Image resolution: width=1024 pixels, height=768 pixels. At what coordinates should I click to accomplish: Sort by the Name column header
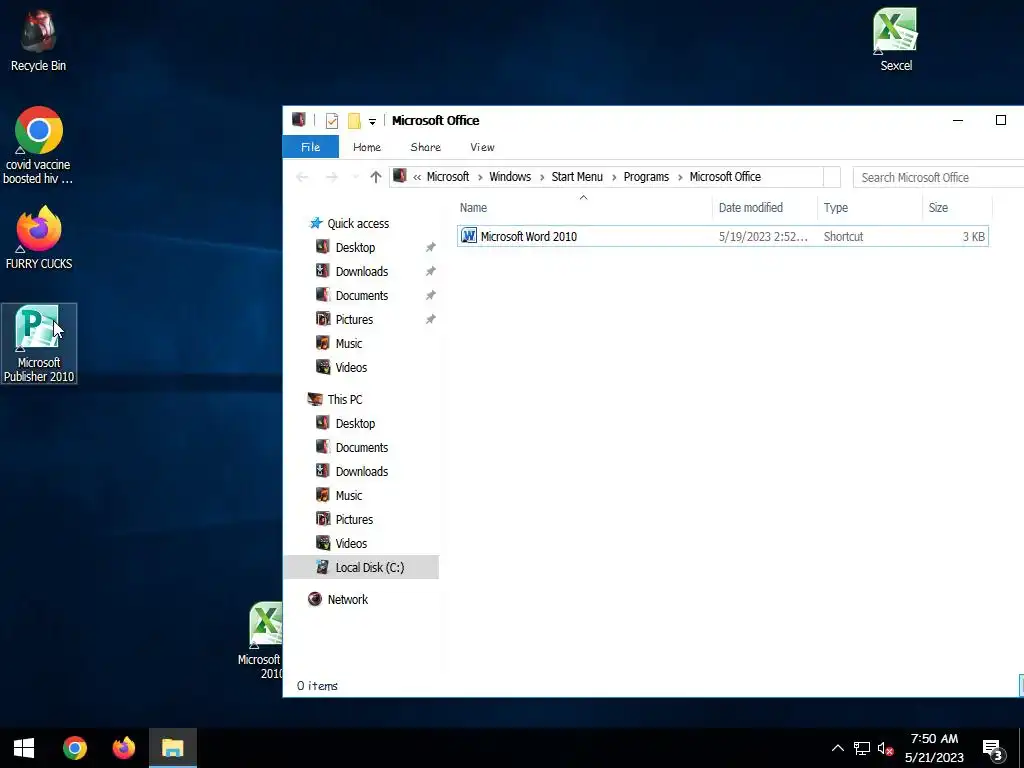tap(584, 208)
